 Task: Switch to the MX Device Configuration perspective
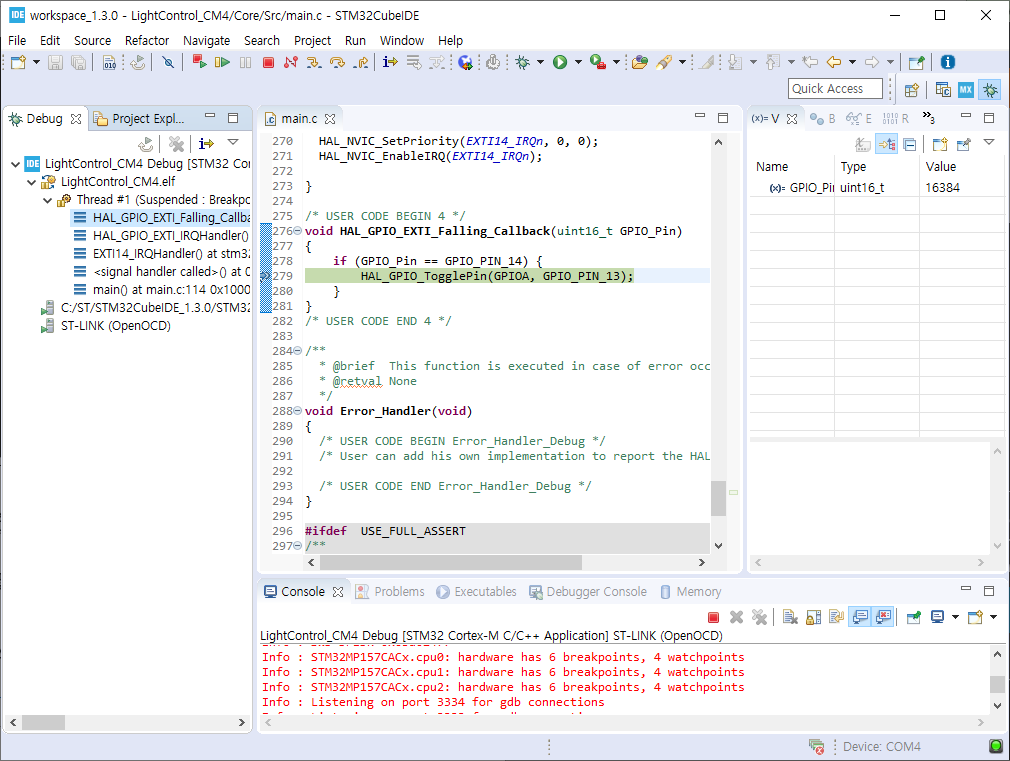[966, 90]
